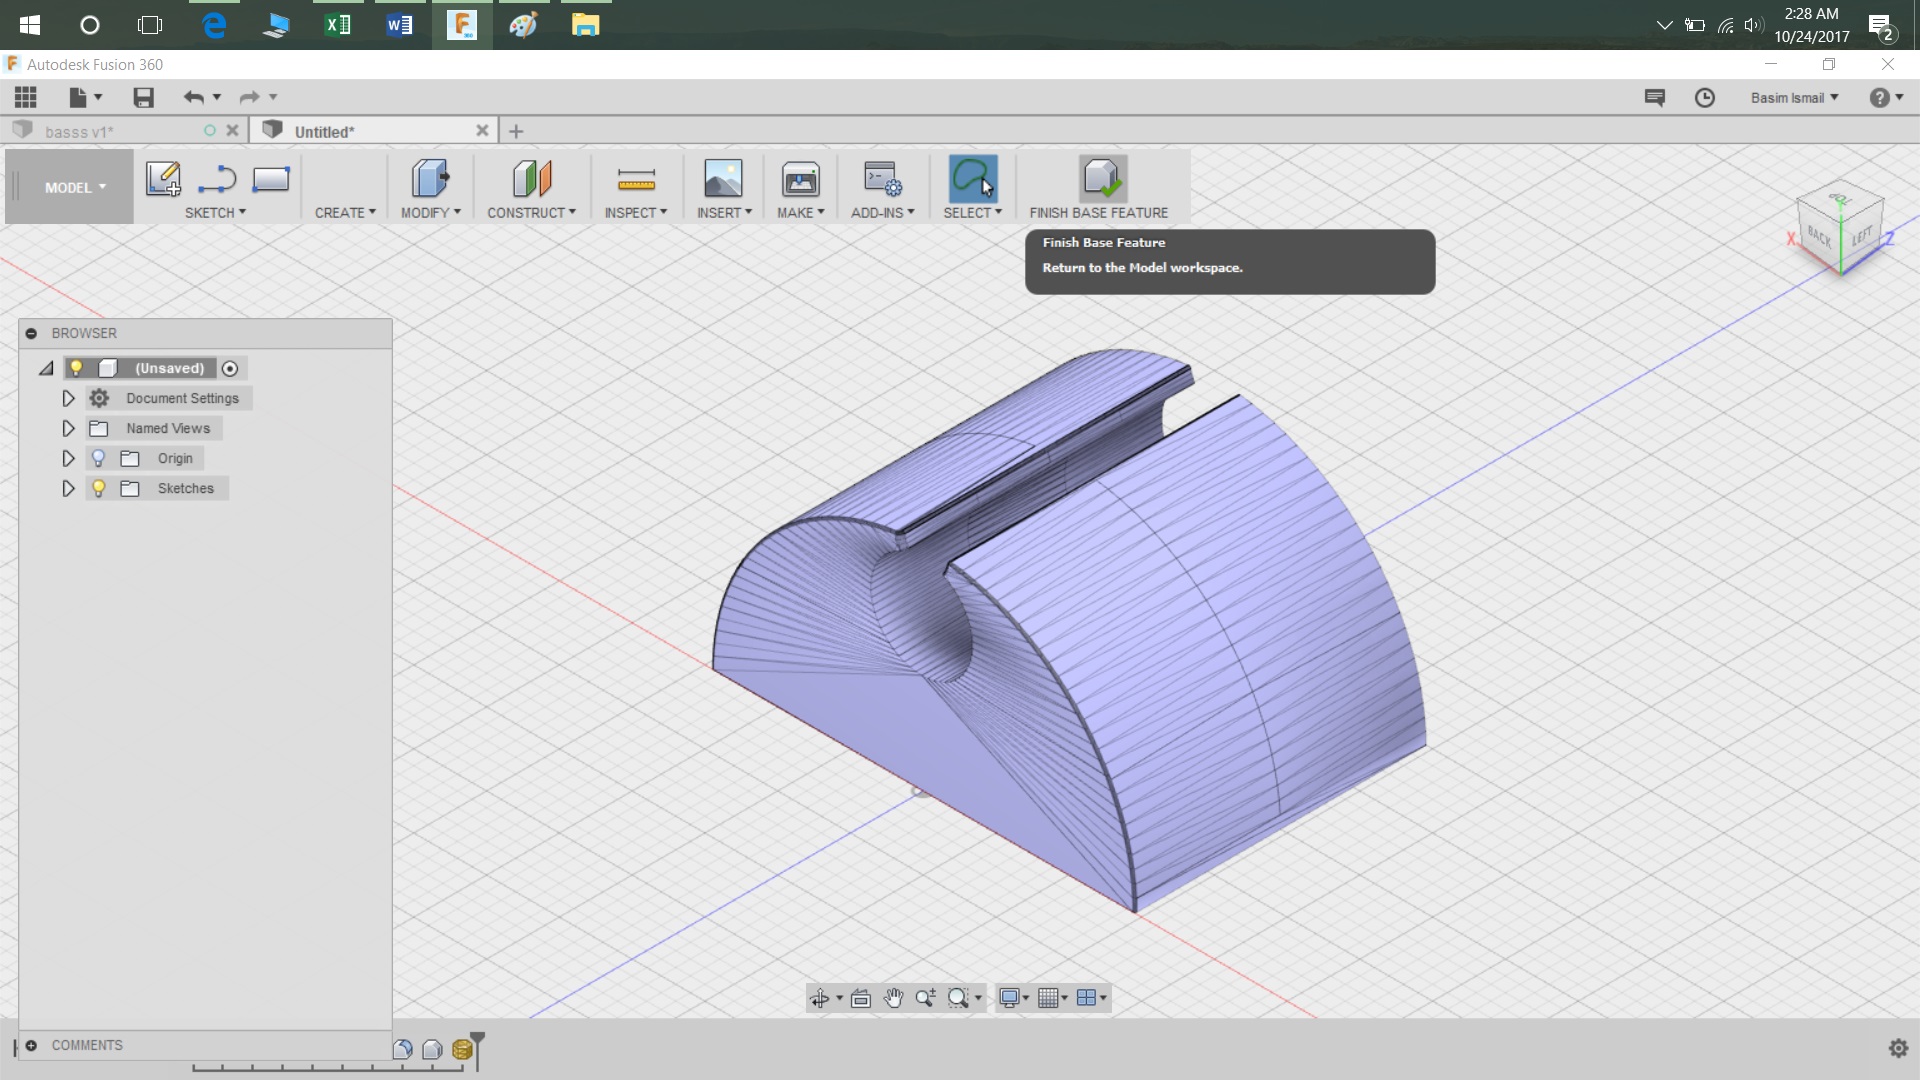
Task: Open the Viewports layout icon
Action: tap(1086, 998)
